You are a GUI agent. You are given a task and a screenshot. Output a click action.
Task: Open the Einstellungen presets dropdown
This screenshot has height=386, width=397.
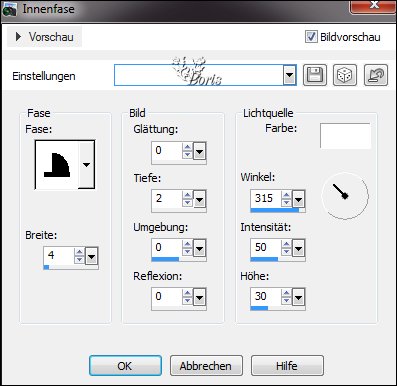click(290, 75)
